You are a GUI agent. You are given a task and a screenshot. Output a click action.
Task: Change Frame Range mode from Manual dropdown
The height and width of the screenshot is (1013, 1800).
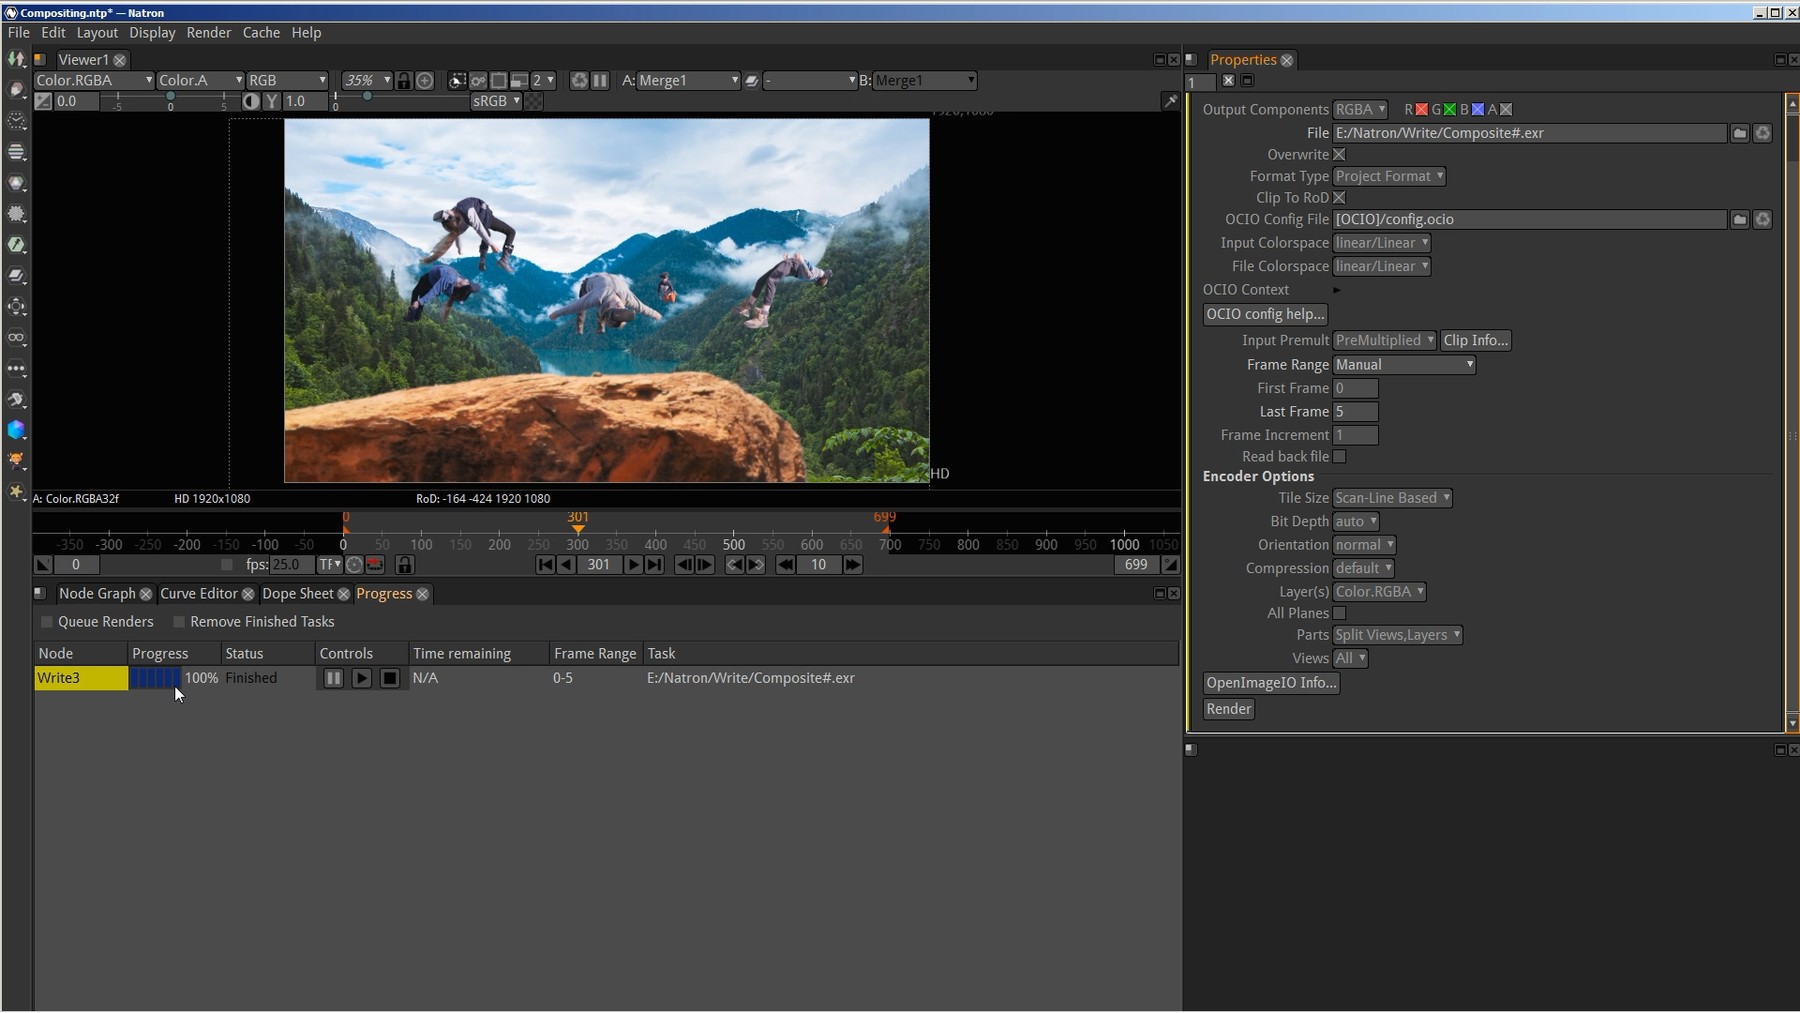(x=1404, y=364)
